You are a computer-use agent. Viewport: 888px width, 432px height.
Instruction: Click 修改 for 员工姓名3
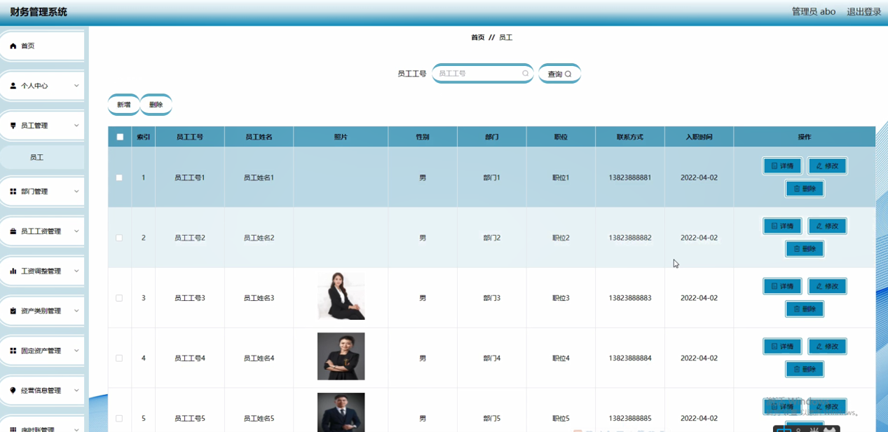(x=827, y=286)
